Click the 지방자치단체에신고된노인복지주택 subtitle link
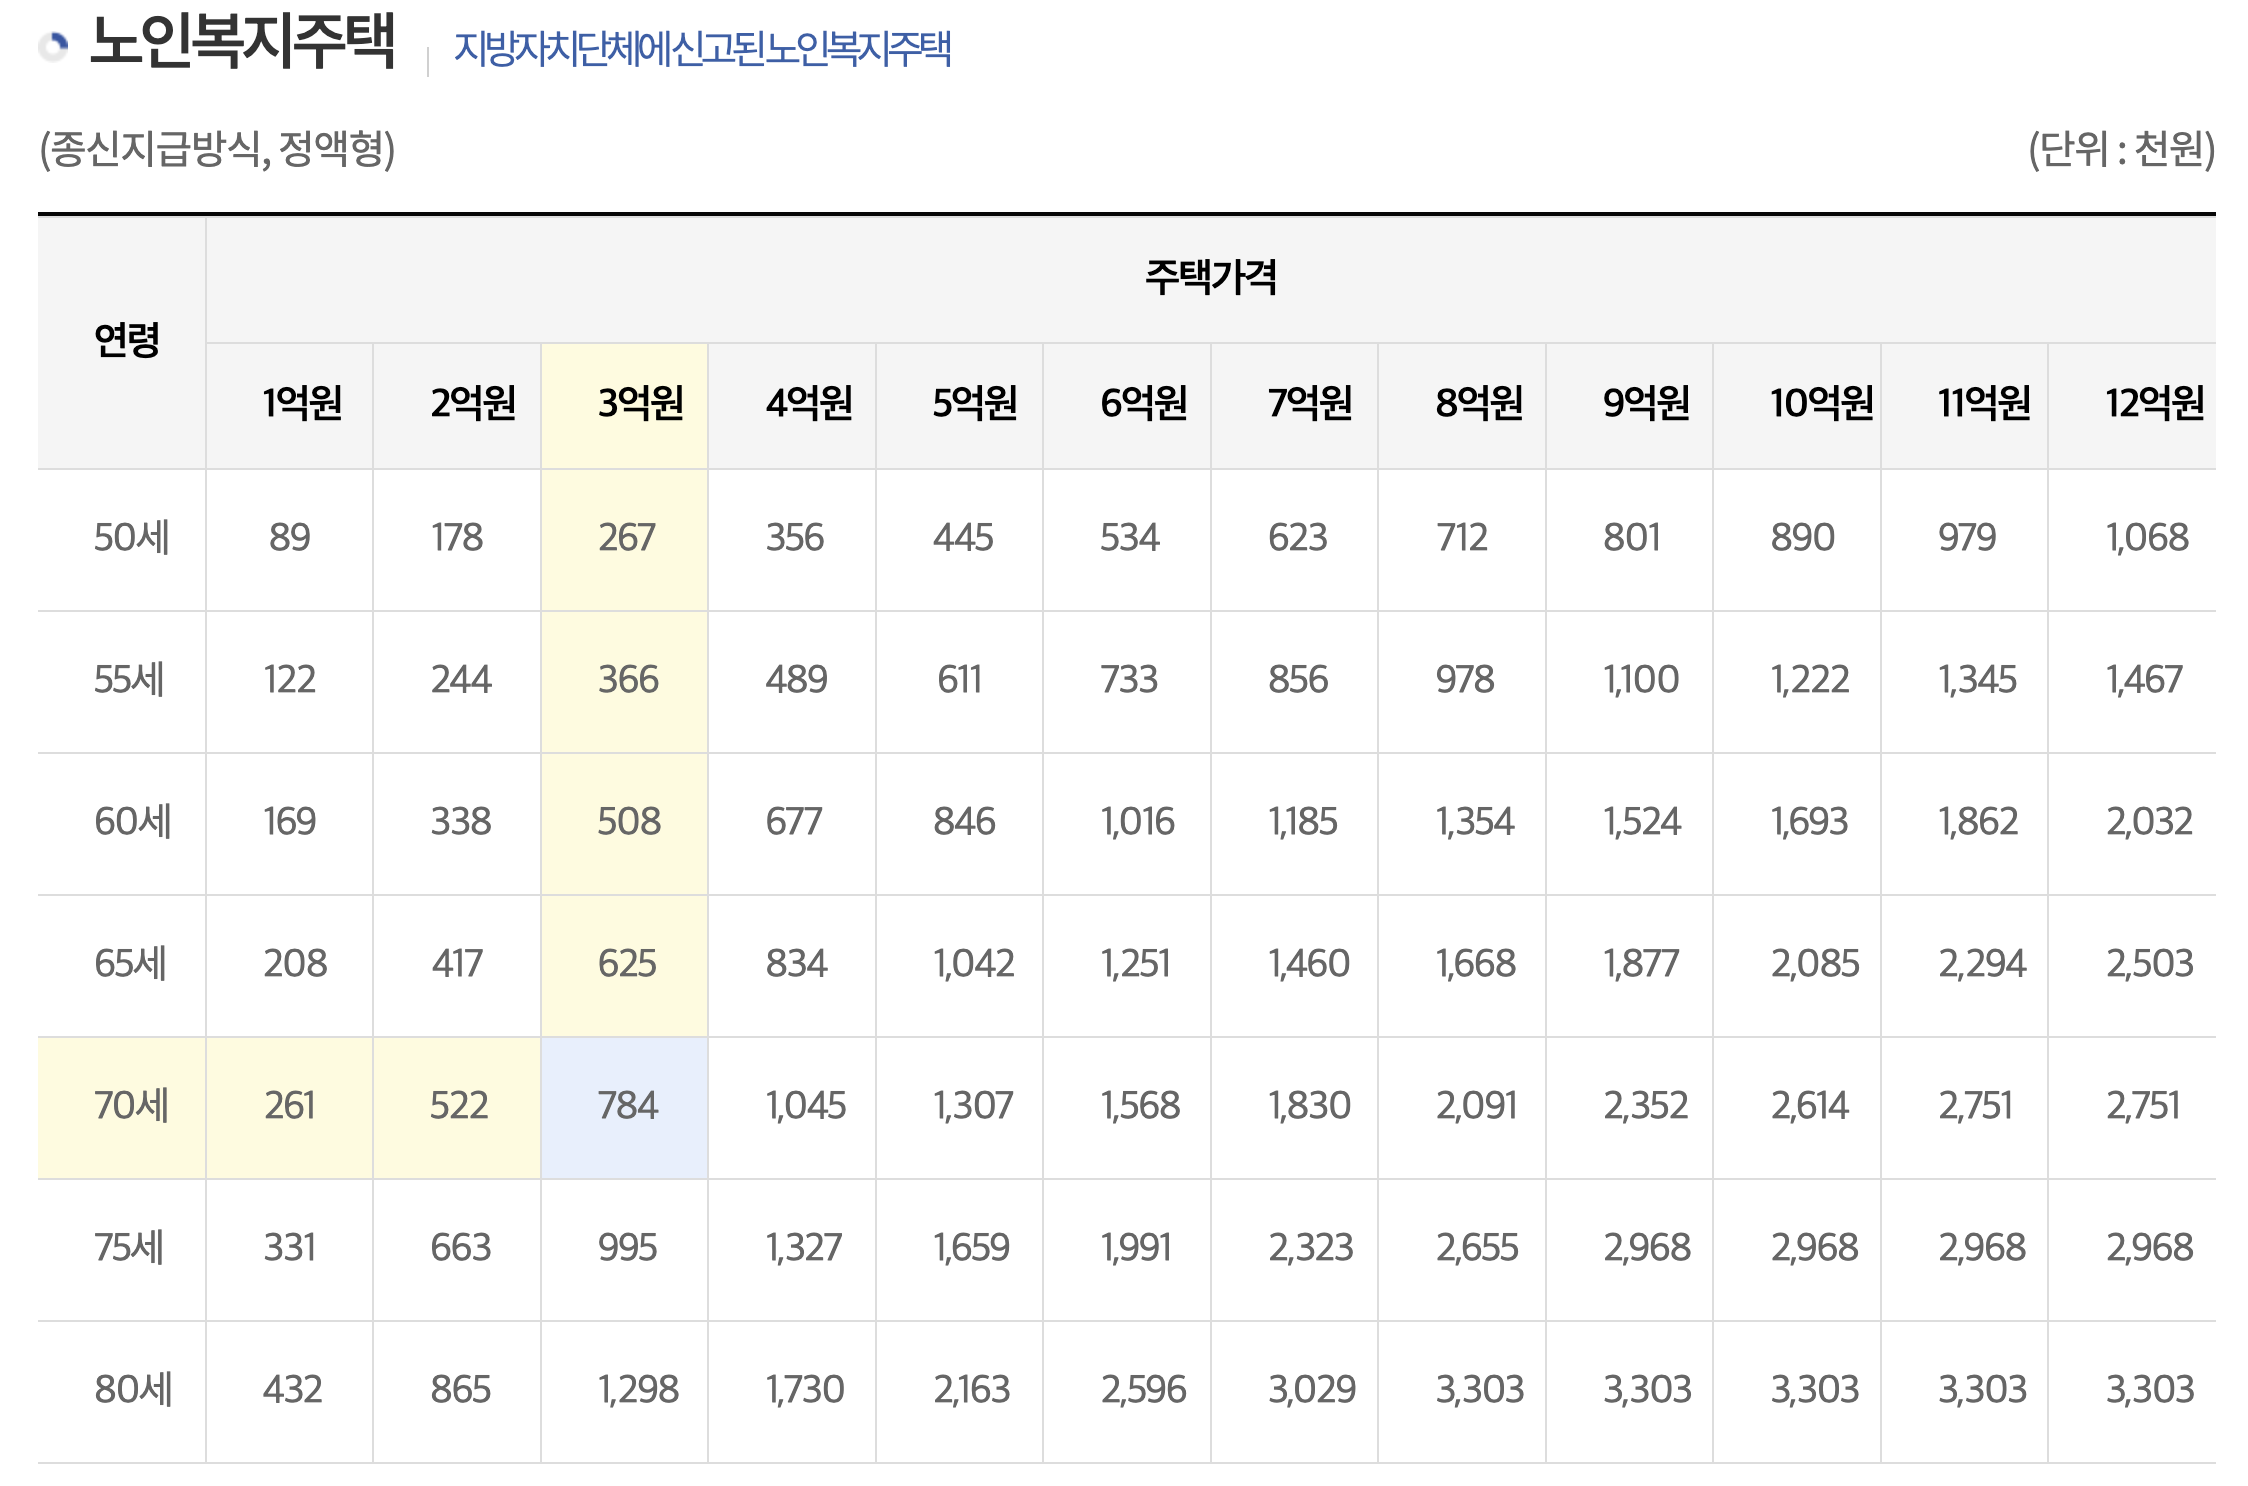The image size is (2248, 1486). tap(702, 48)
